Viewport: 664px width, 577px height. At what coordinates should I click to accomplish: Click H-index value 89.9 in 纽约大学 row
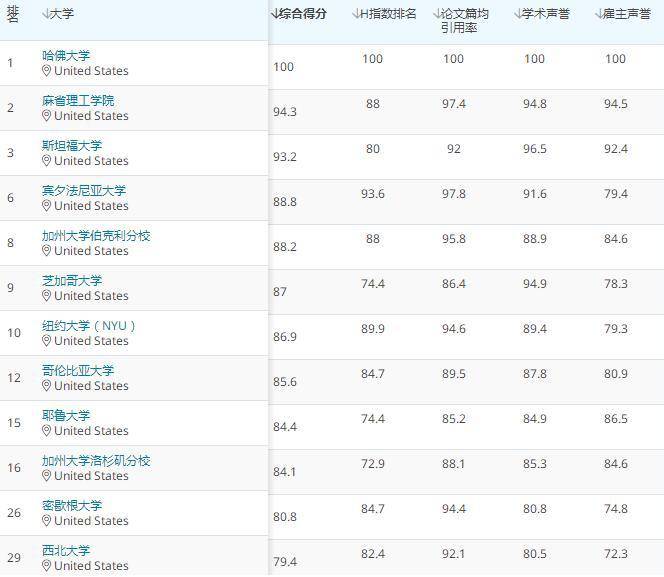[373, 329]
